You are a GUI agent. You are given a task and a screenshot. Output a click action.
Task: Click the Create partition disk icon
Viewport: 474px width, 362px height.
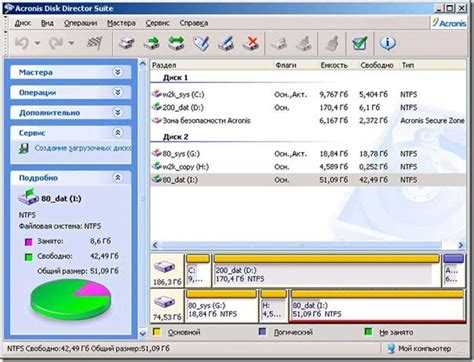point(127,43)
